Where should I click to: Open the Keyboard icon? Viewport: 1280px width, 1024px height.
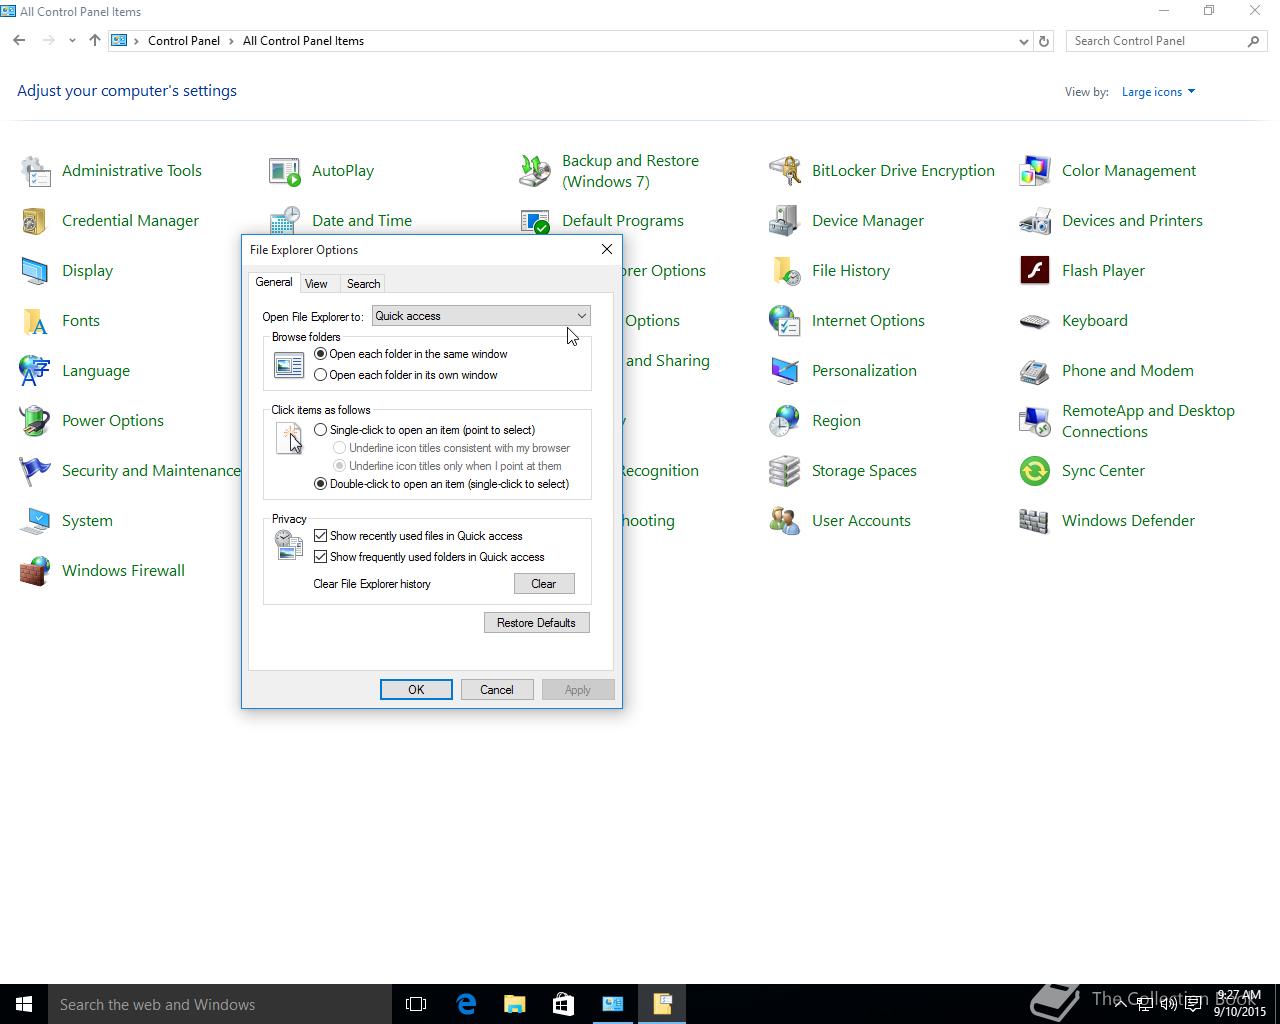[x=1035, y=321]
